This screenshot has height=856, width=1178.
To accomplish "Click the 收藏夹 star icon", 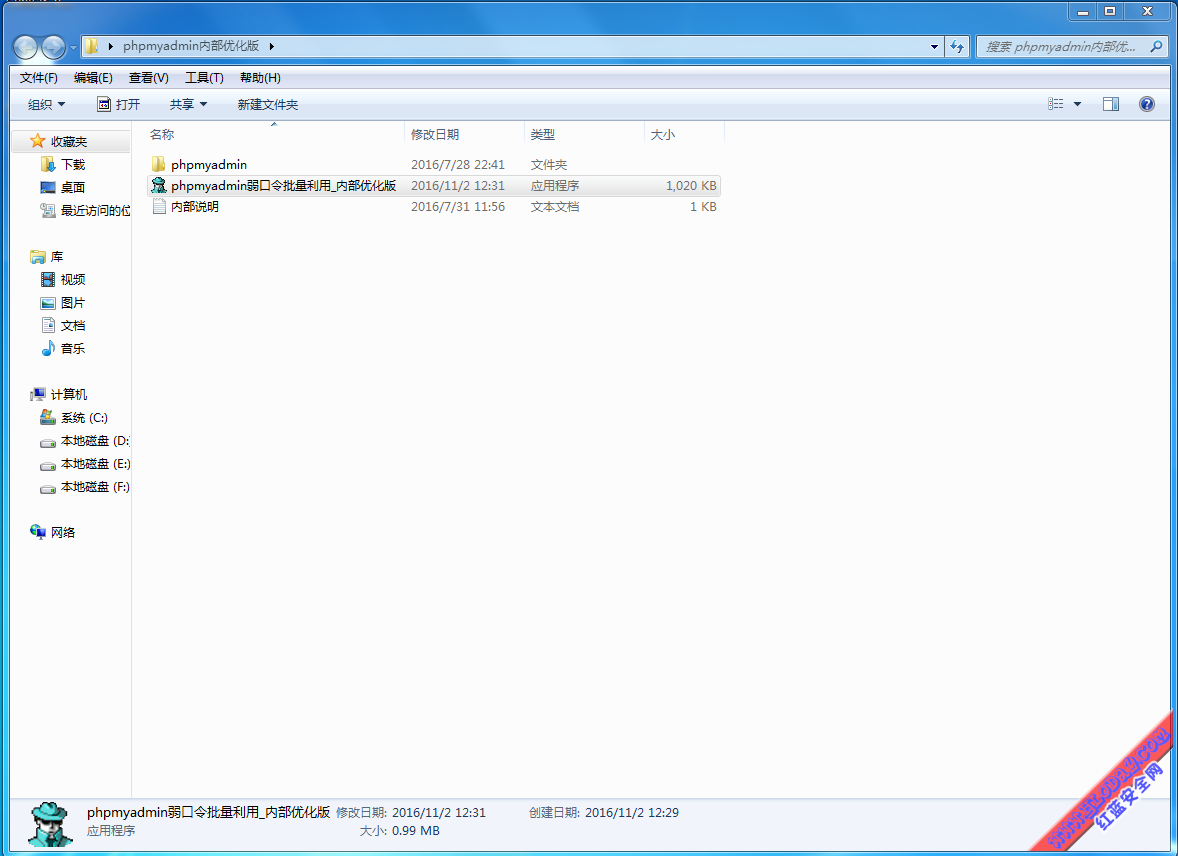I will pos(38,141).
